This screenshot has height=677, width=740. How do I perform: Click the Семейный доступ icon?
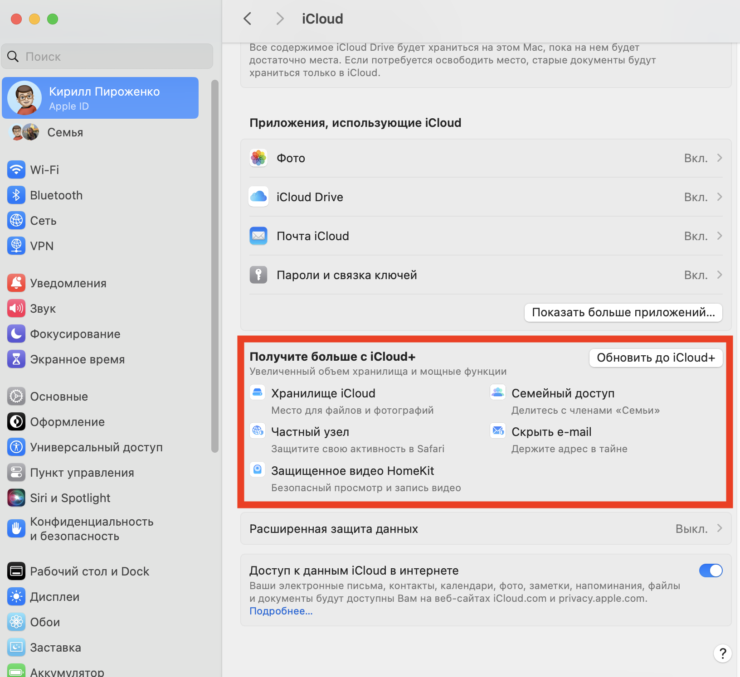pyautogui.click(x=497, y=393)
